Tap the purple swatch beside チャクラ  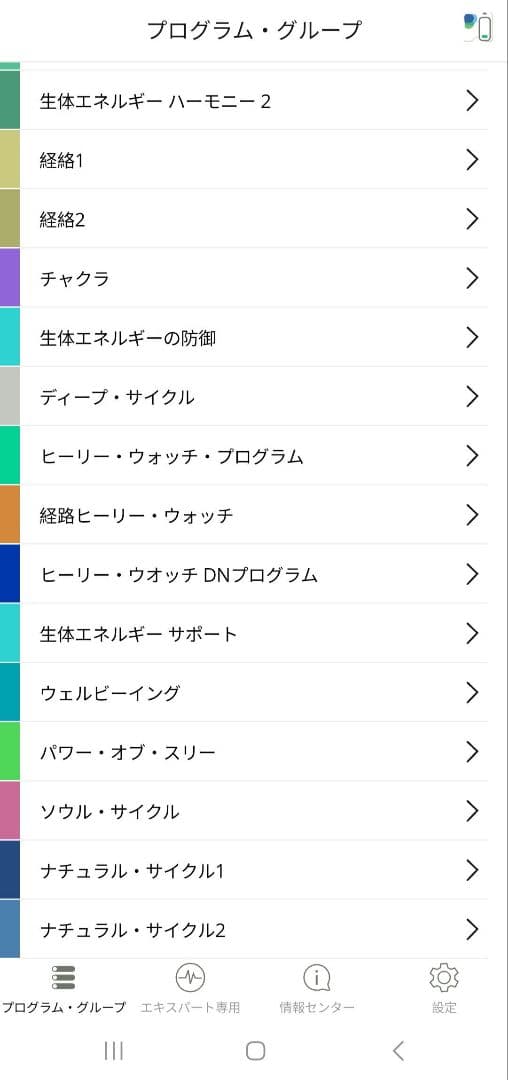10,278
